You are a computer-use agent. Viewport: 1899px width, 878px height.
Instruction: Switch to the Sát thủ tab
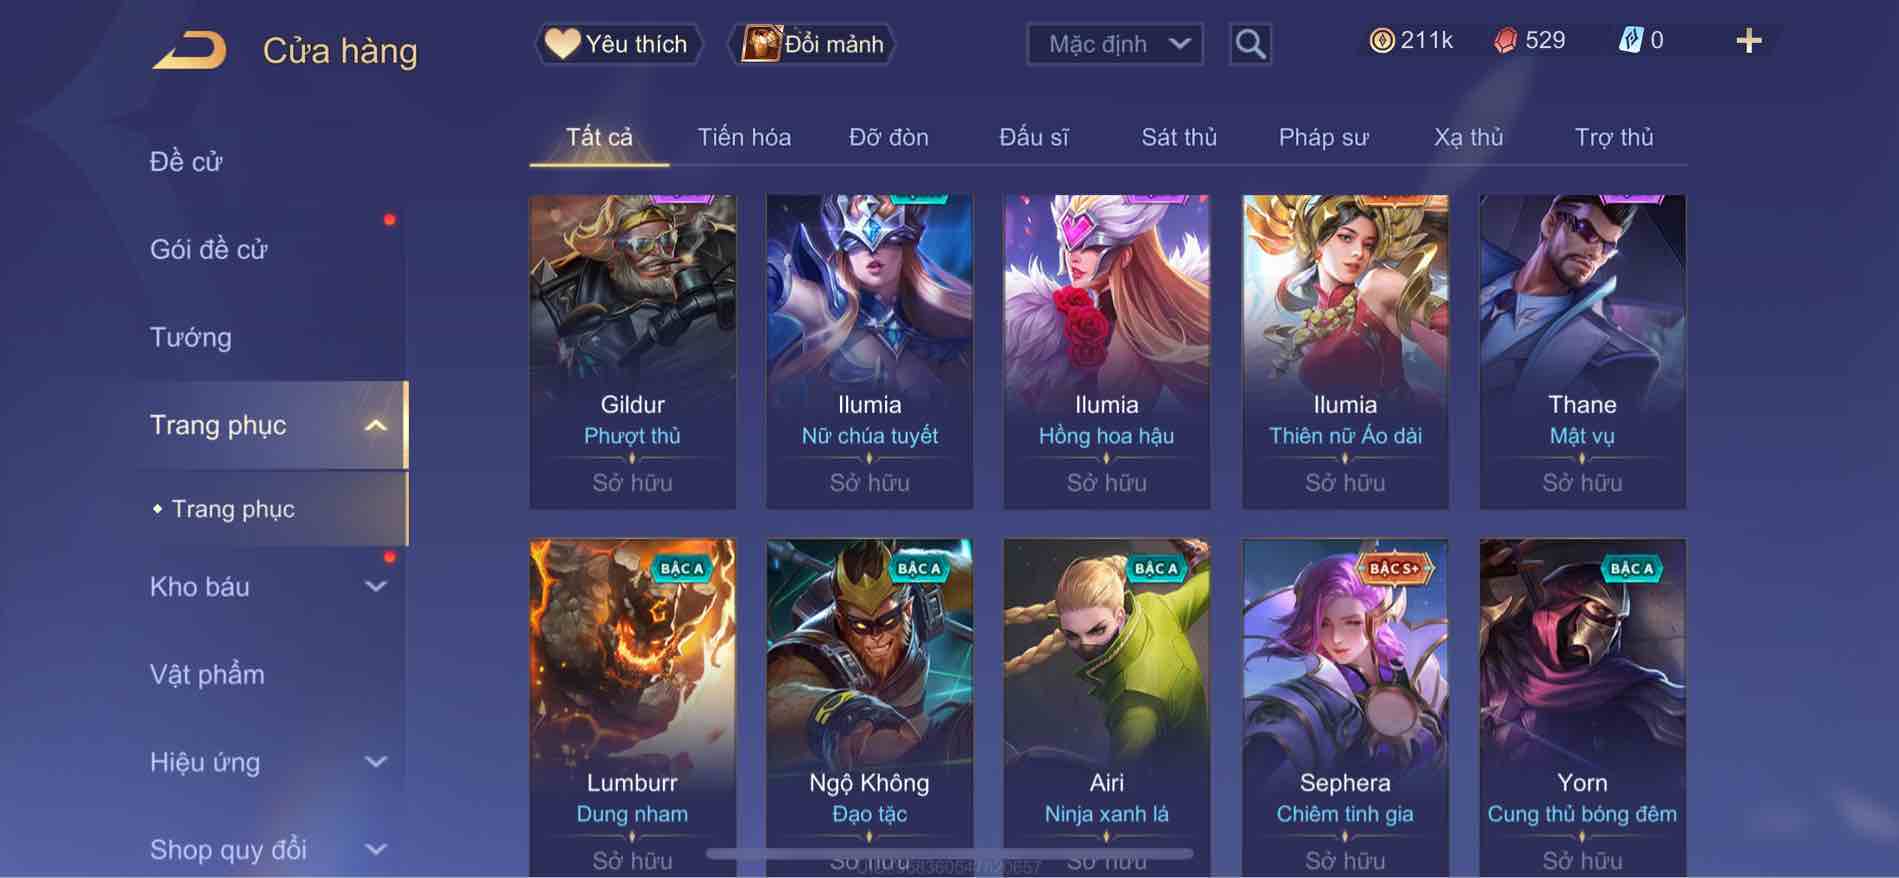click(1179, 137)
